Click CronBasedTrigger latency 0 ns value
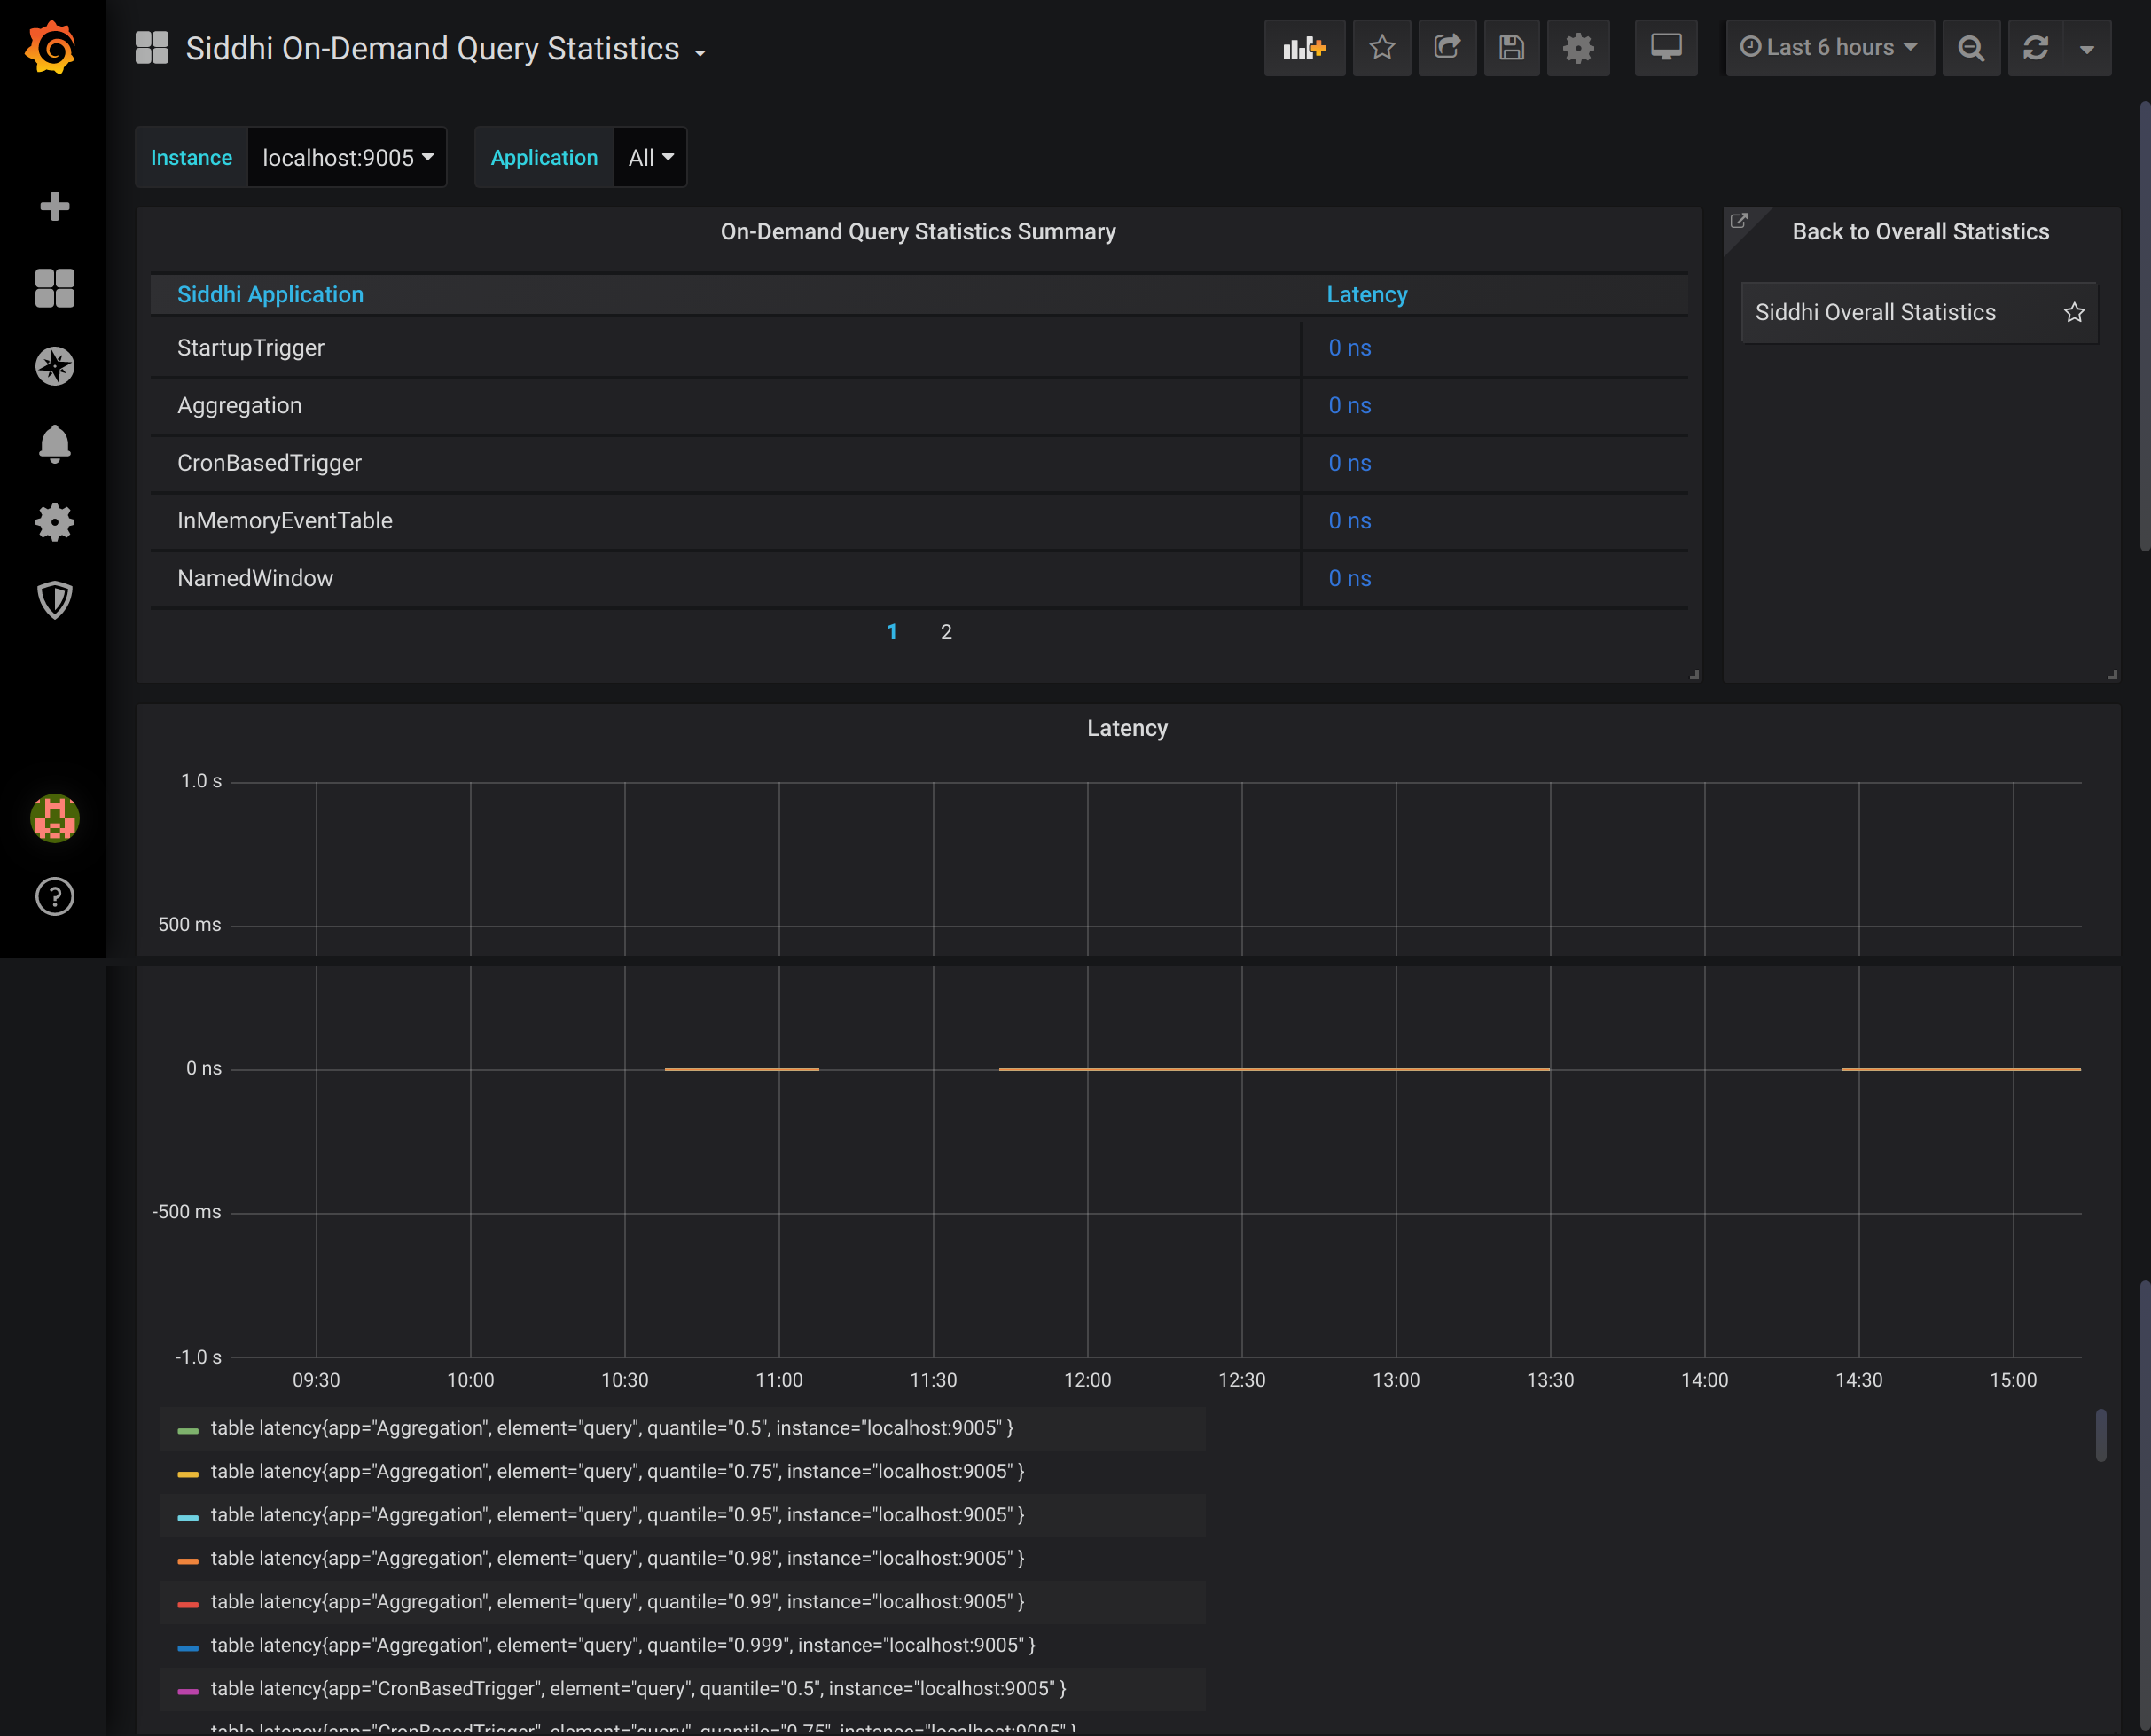The height and width of the screenshot is (1736, 2151). click(x=1349, y=463)
